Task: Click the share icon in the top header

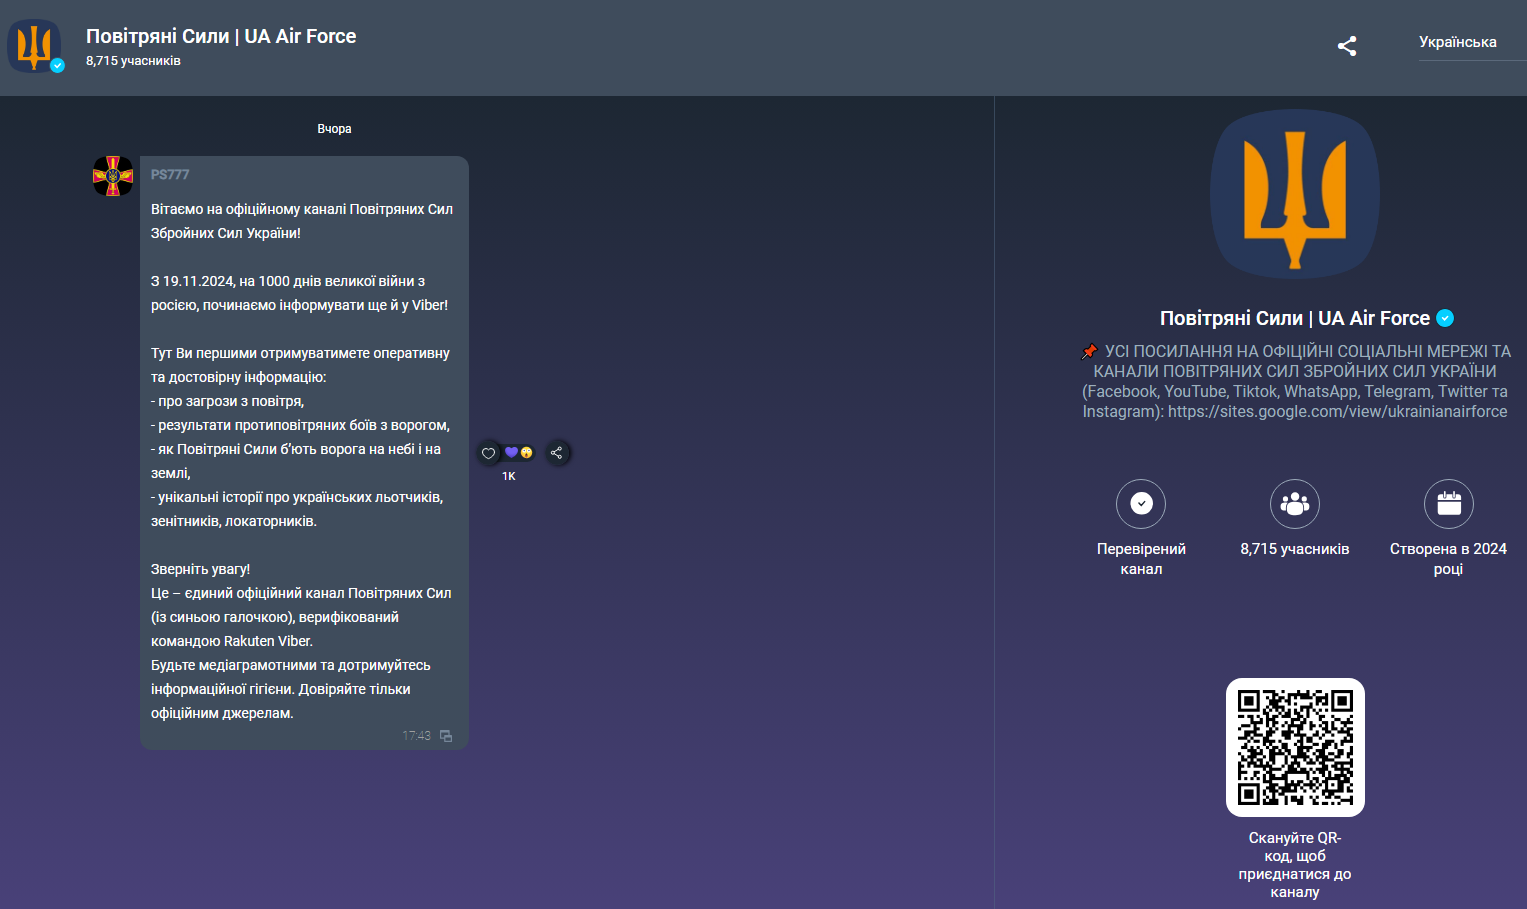Action: pos(1347,46)
